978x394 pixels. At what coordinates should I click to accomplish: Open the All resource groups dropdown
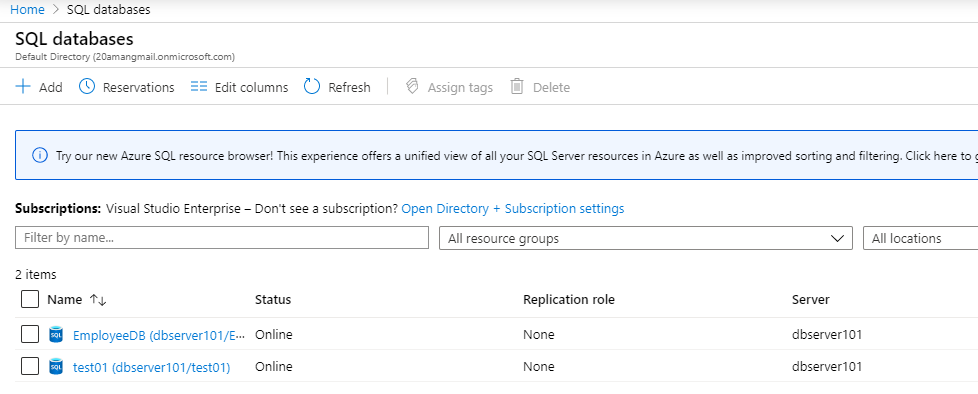[x=646, y=238]
